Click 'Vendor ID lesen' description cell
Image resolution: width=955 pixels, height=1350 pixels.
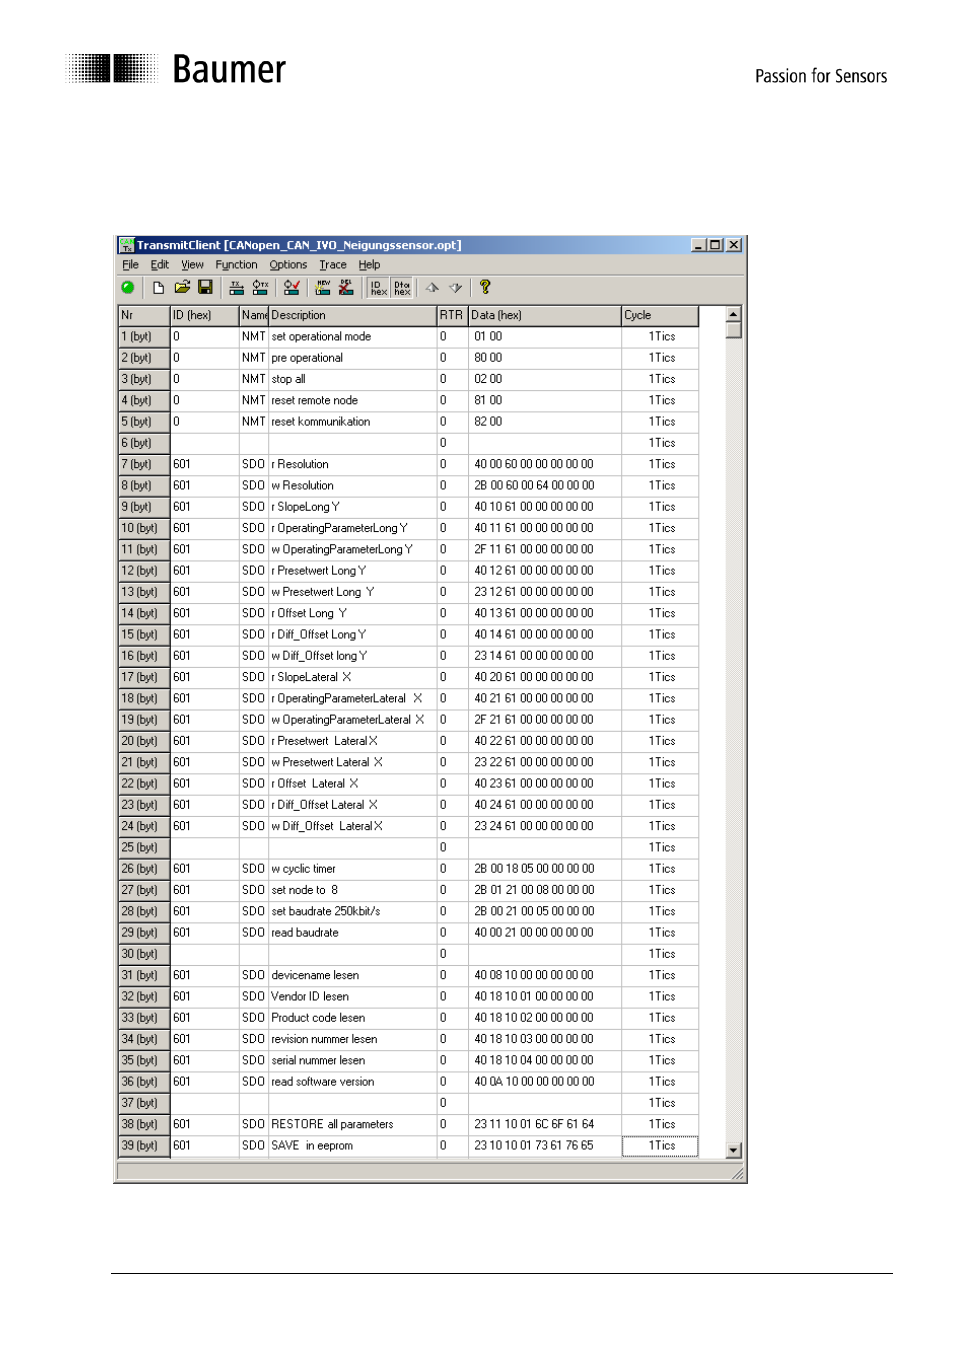tap(352, 997)
